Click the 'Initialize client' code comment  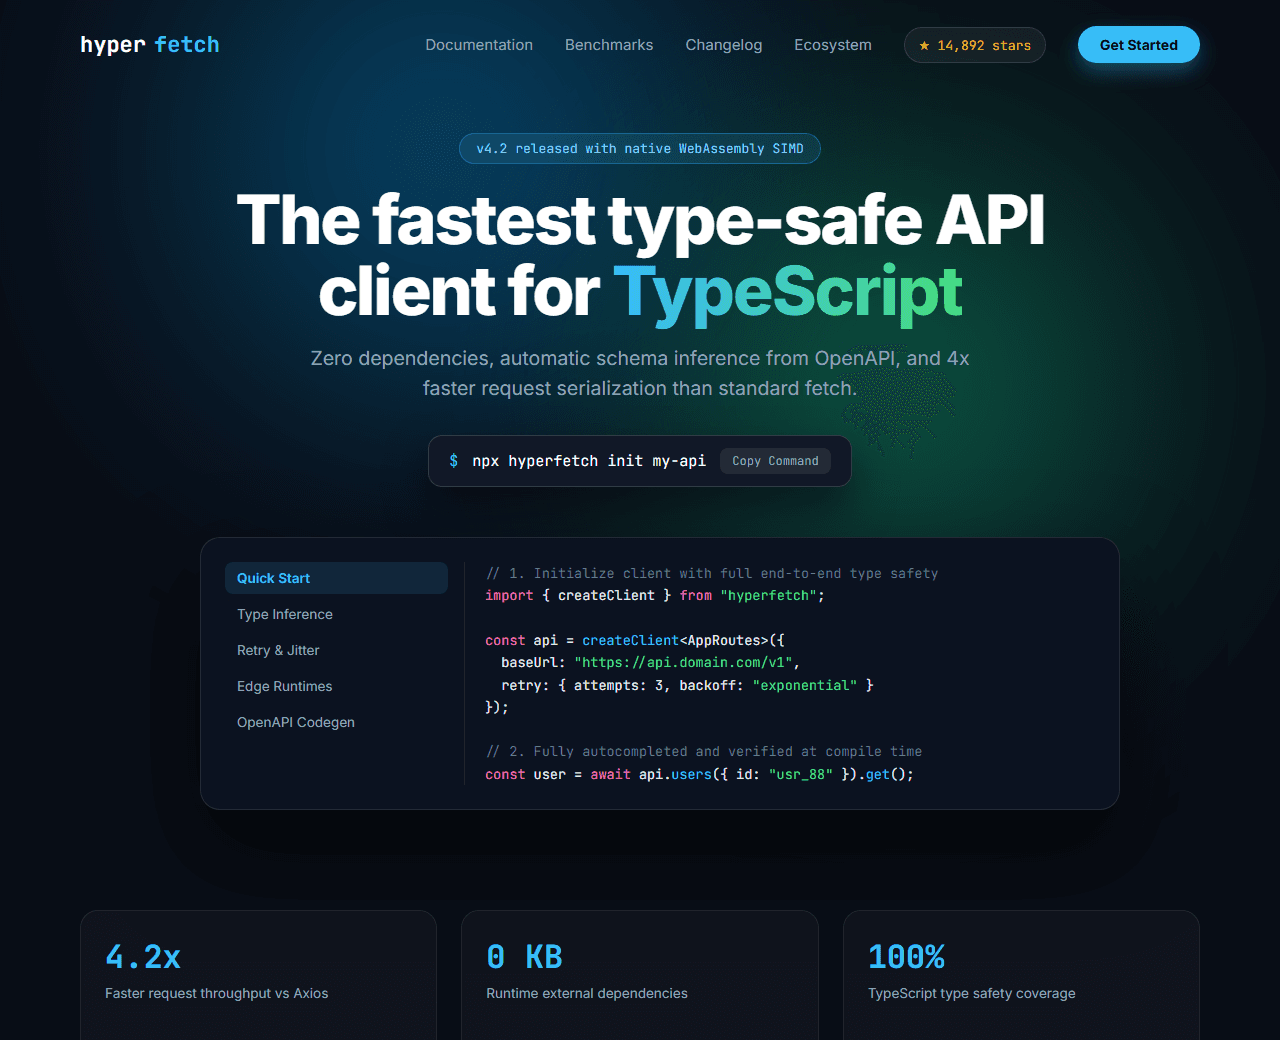(712, 573)
